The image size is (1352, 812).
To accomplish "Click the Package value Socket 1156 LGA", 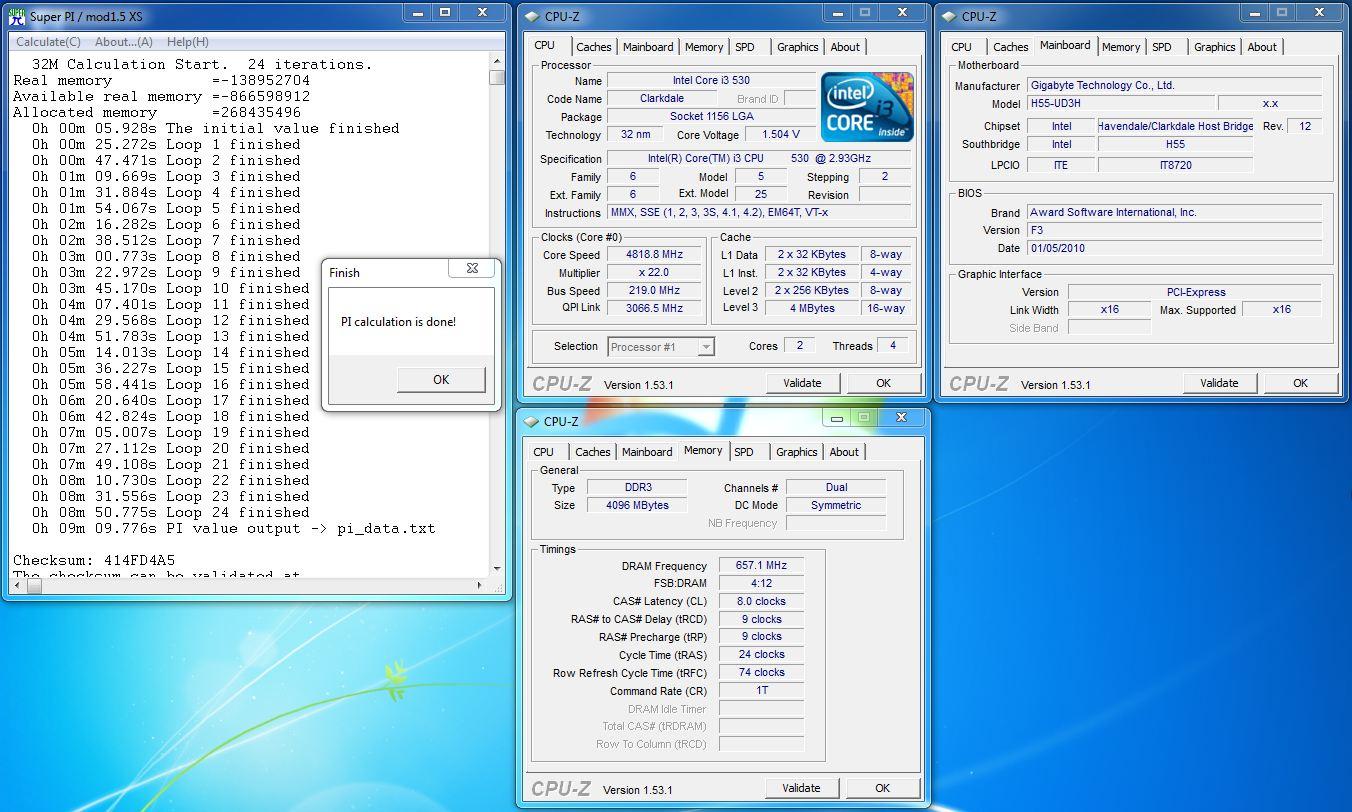I will [x=711, y=117].
